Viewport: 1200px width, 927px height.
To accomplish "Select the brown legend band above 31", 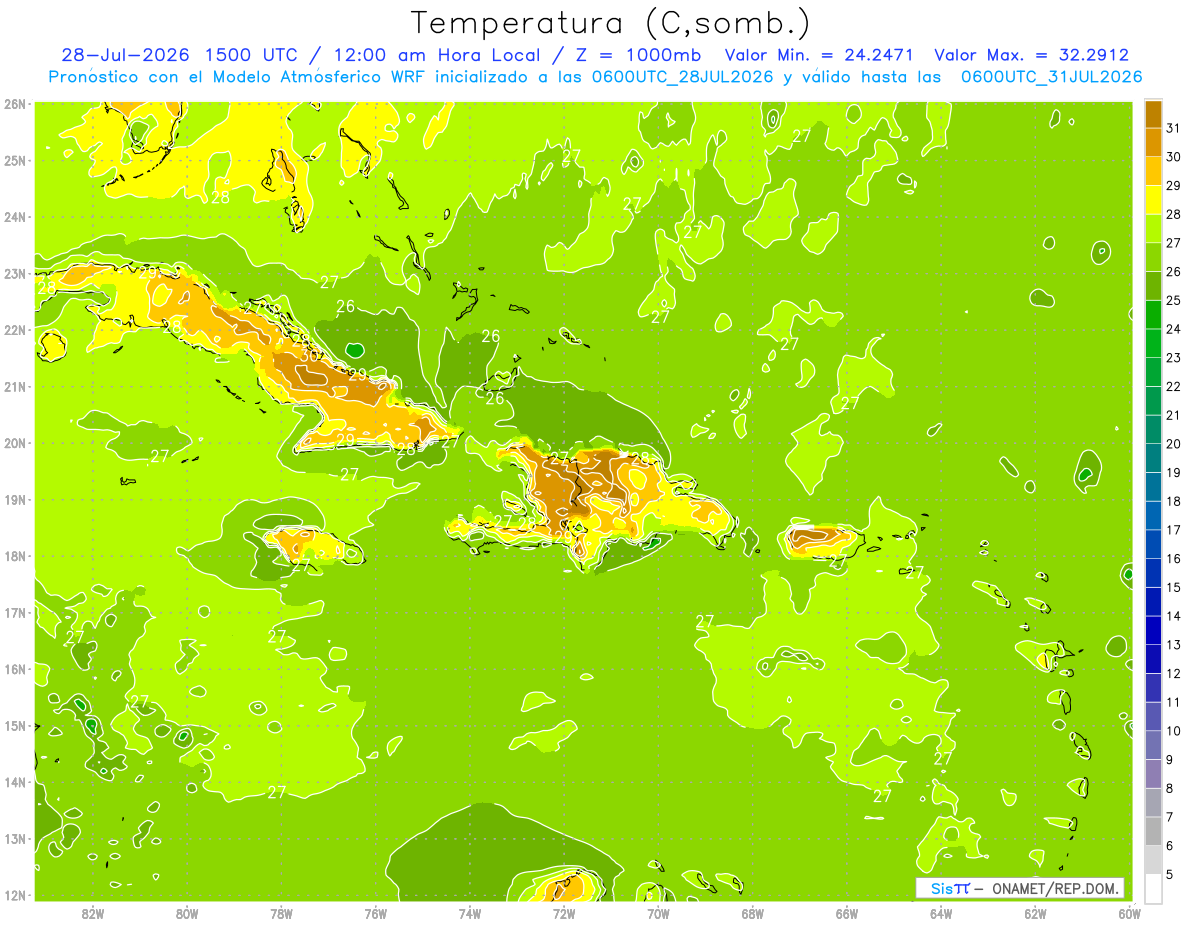I will (x=1153, y=114).
